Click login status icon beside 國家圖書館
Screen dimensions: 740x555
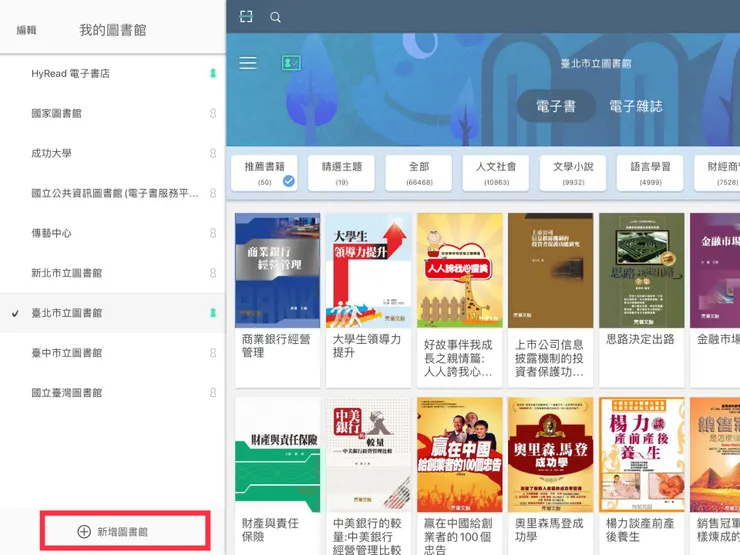[x=213, y=113]
